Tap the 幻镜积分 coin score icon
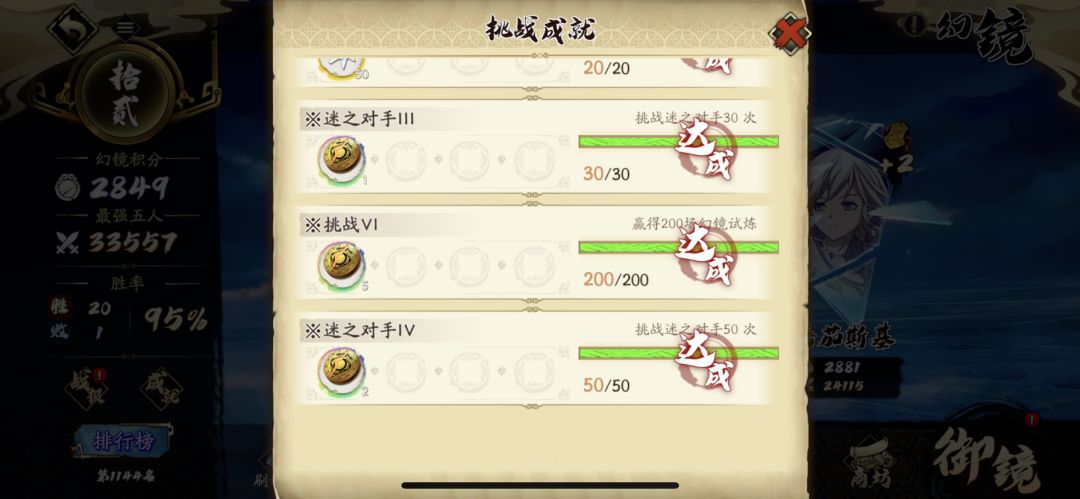This screenshot has height=499, width=1080. click(x=68, y=187)
